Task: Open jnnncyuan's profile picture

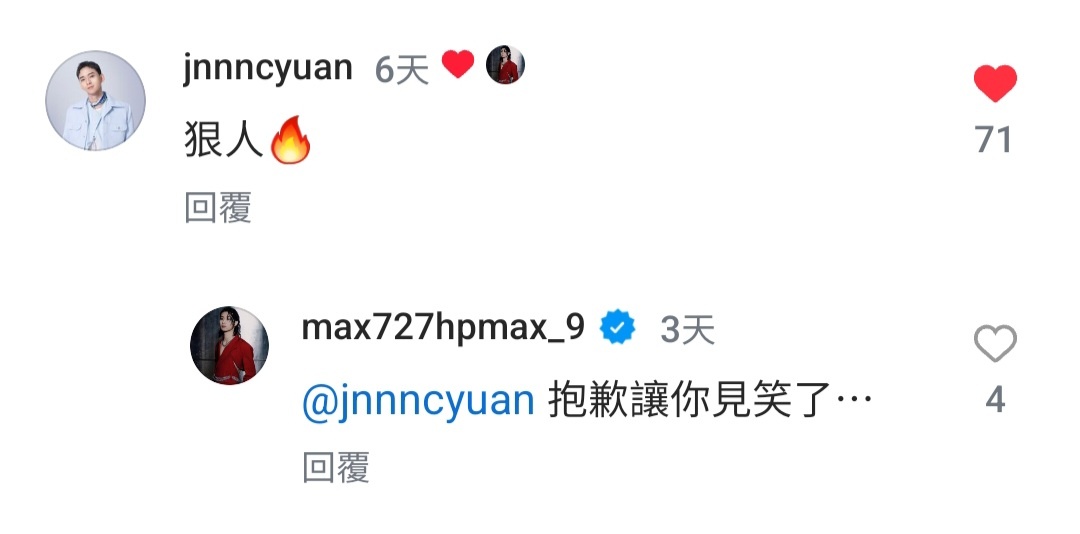Action: tap(95, 100)
